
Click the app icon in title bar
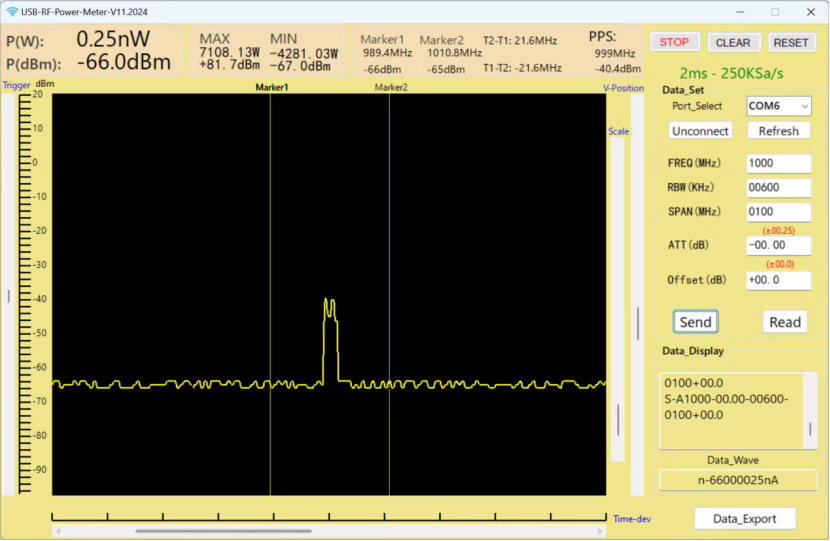(11, 12)
